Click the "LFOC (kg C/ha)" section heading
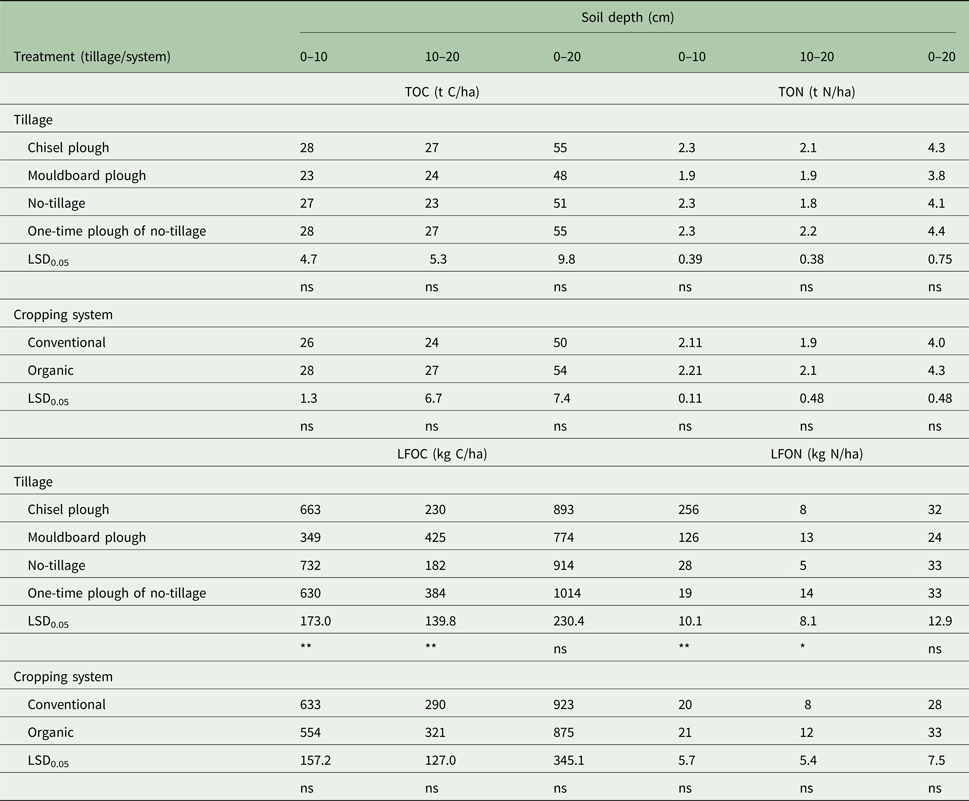Screen dimensions: 969x801 click(436, 454)
